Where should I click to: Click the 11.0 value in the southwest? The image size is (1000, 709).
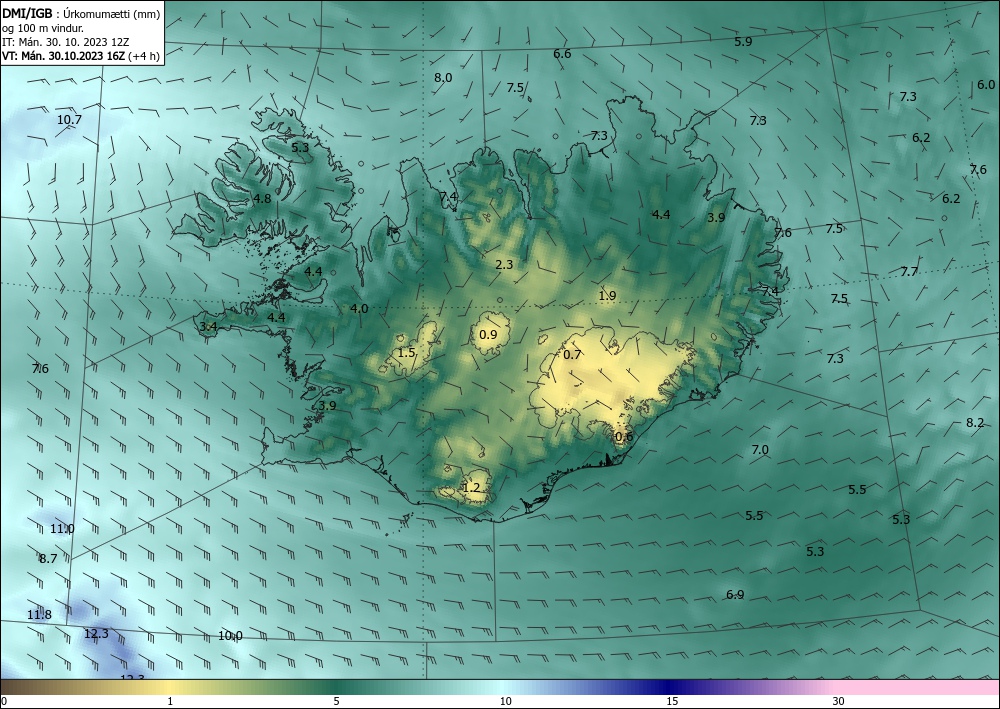[x=62, y=529]
